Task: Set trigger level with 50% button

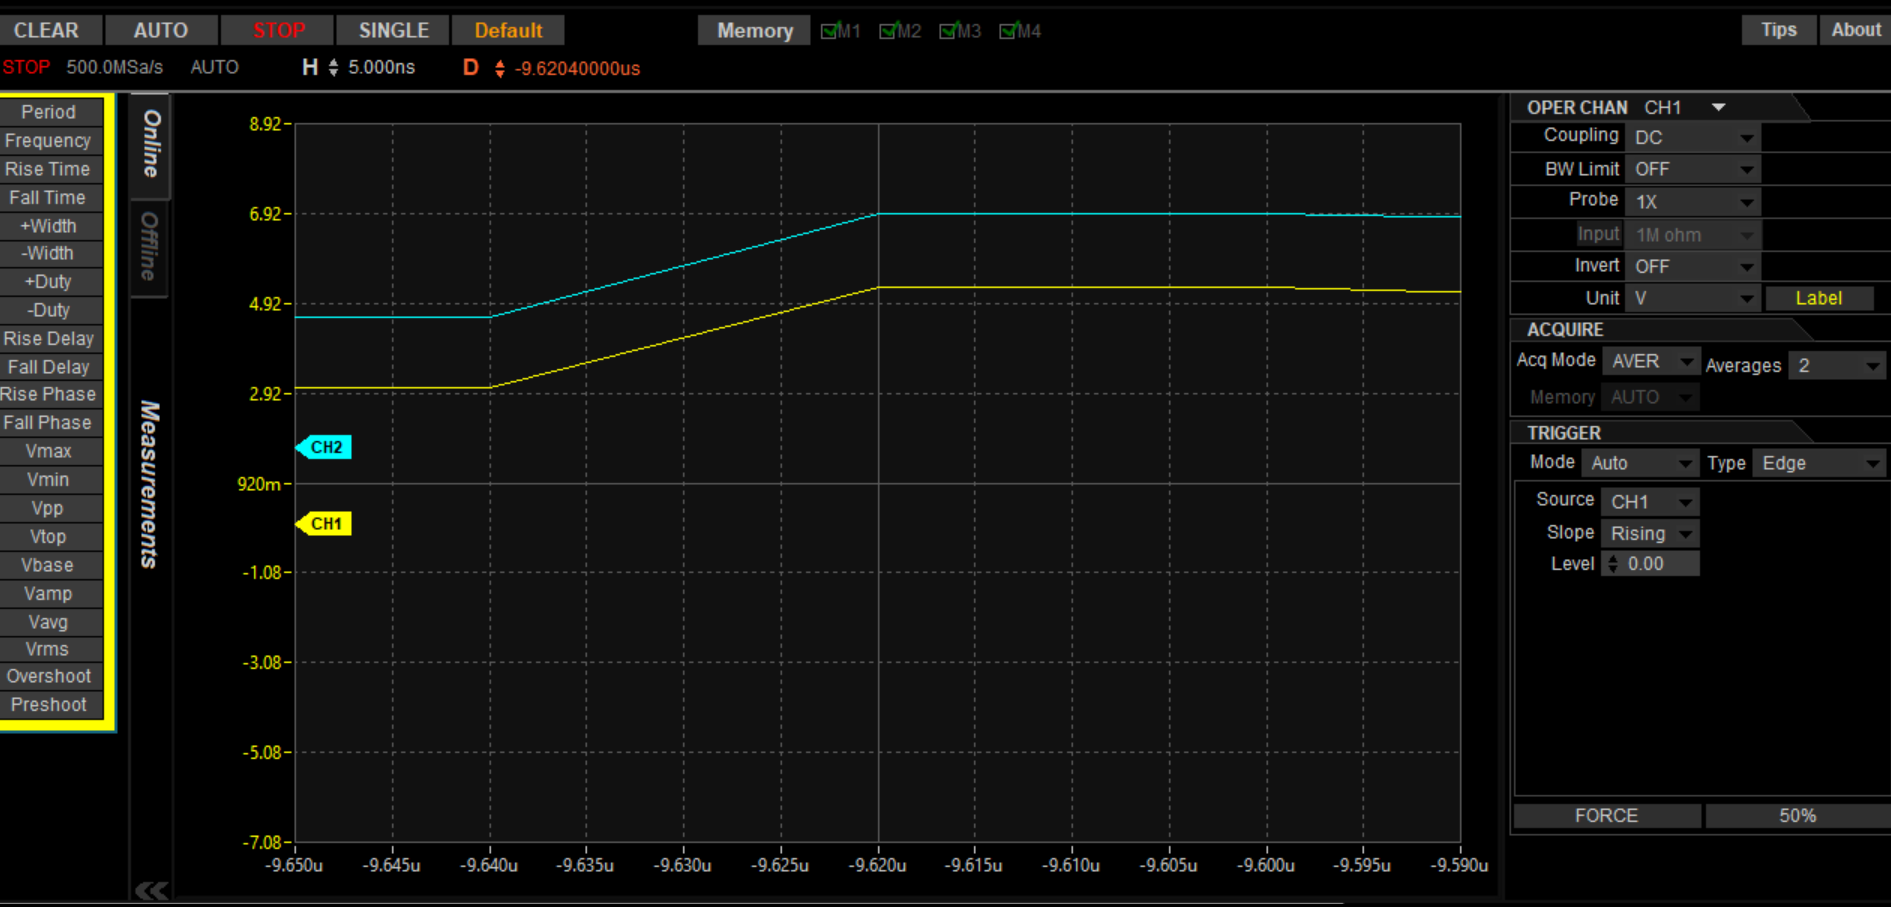Action: pos(1797,816)
